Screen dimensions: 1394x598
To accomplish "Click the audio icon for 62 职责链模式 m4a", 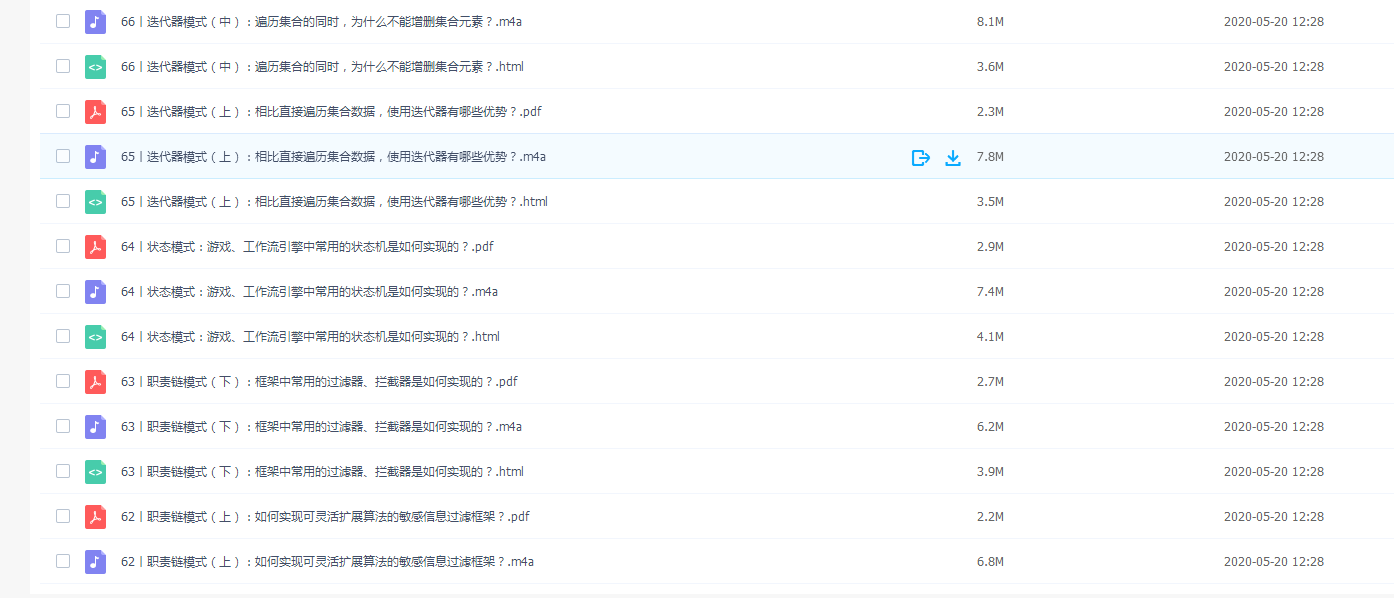I will point(95,562).
